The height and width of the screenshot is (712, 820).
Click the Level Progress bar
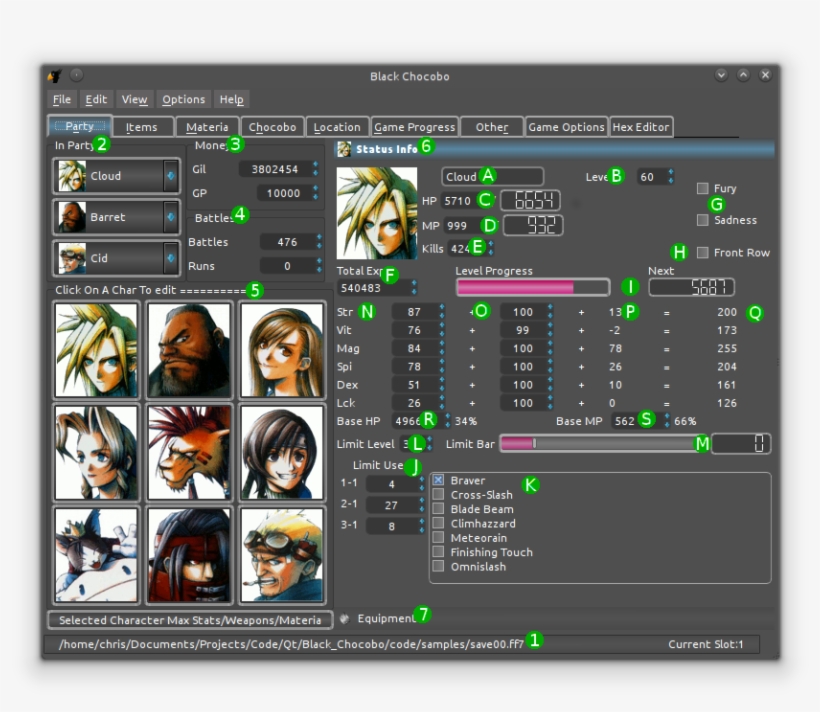(533, 287)
